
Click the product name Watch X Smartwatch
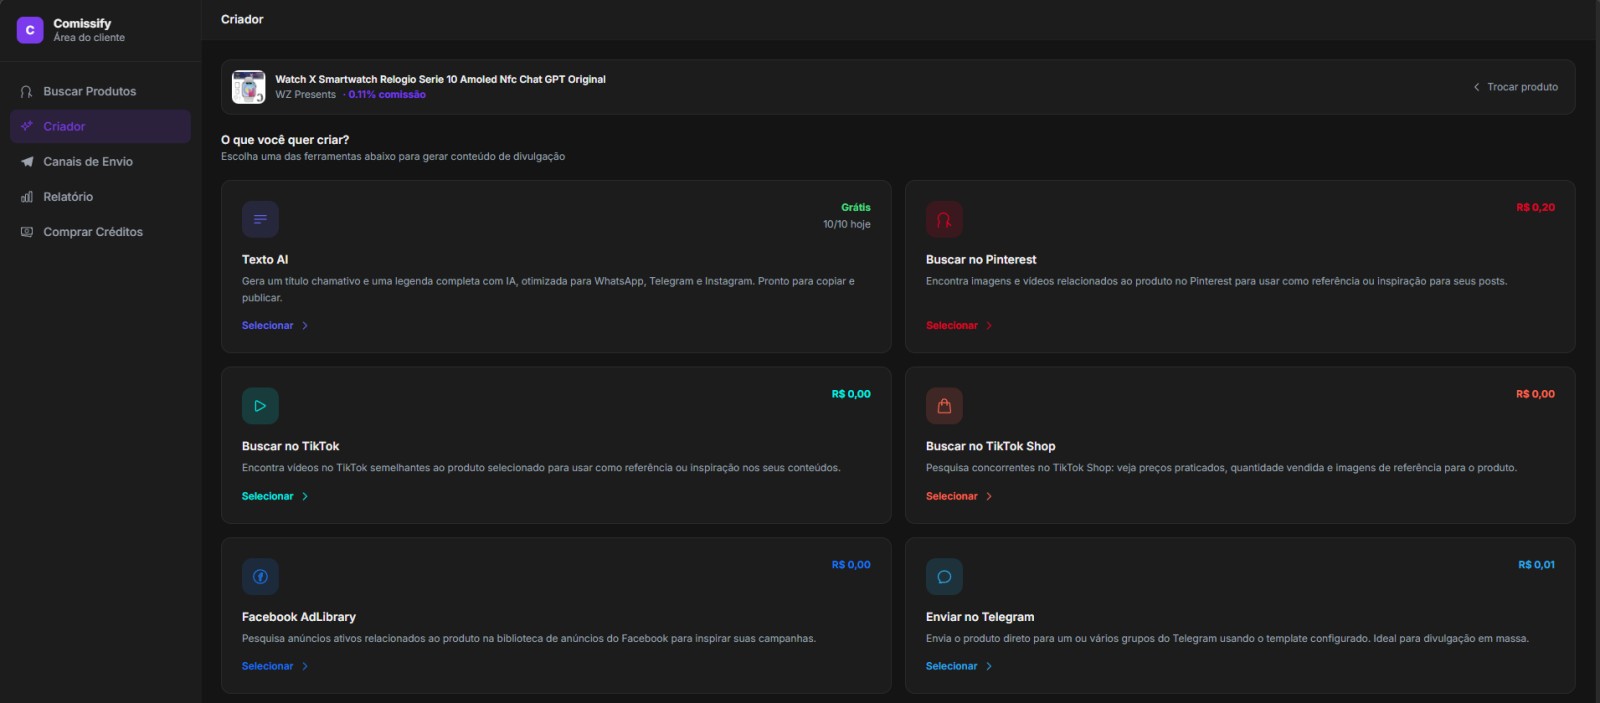440,79
